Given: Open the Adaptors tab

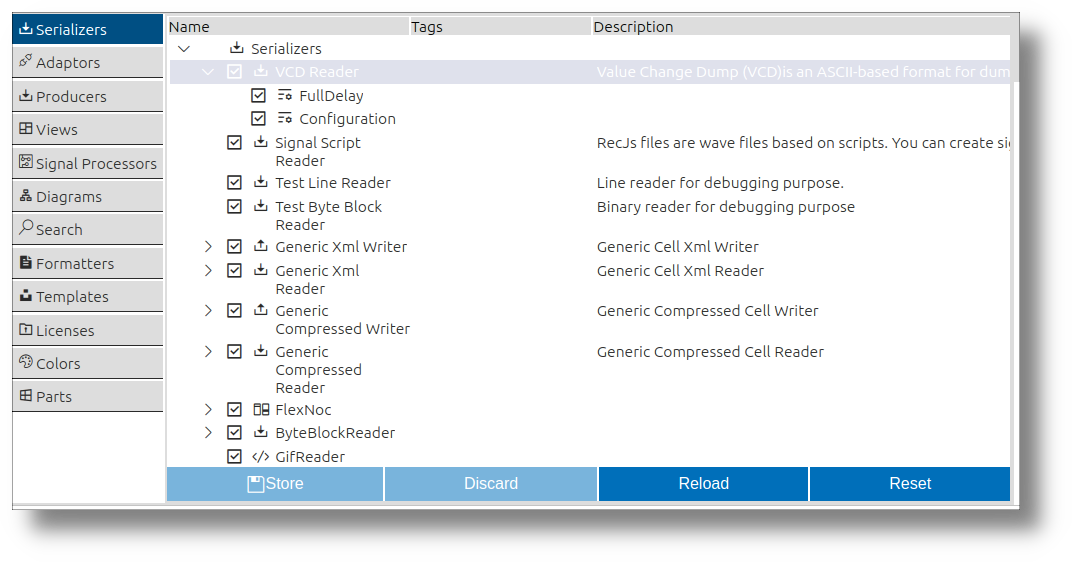Looking at the screenshot, I should pos(88,62).
